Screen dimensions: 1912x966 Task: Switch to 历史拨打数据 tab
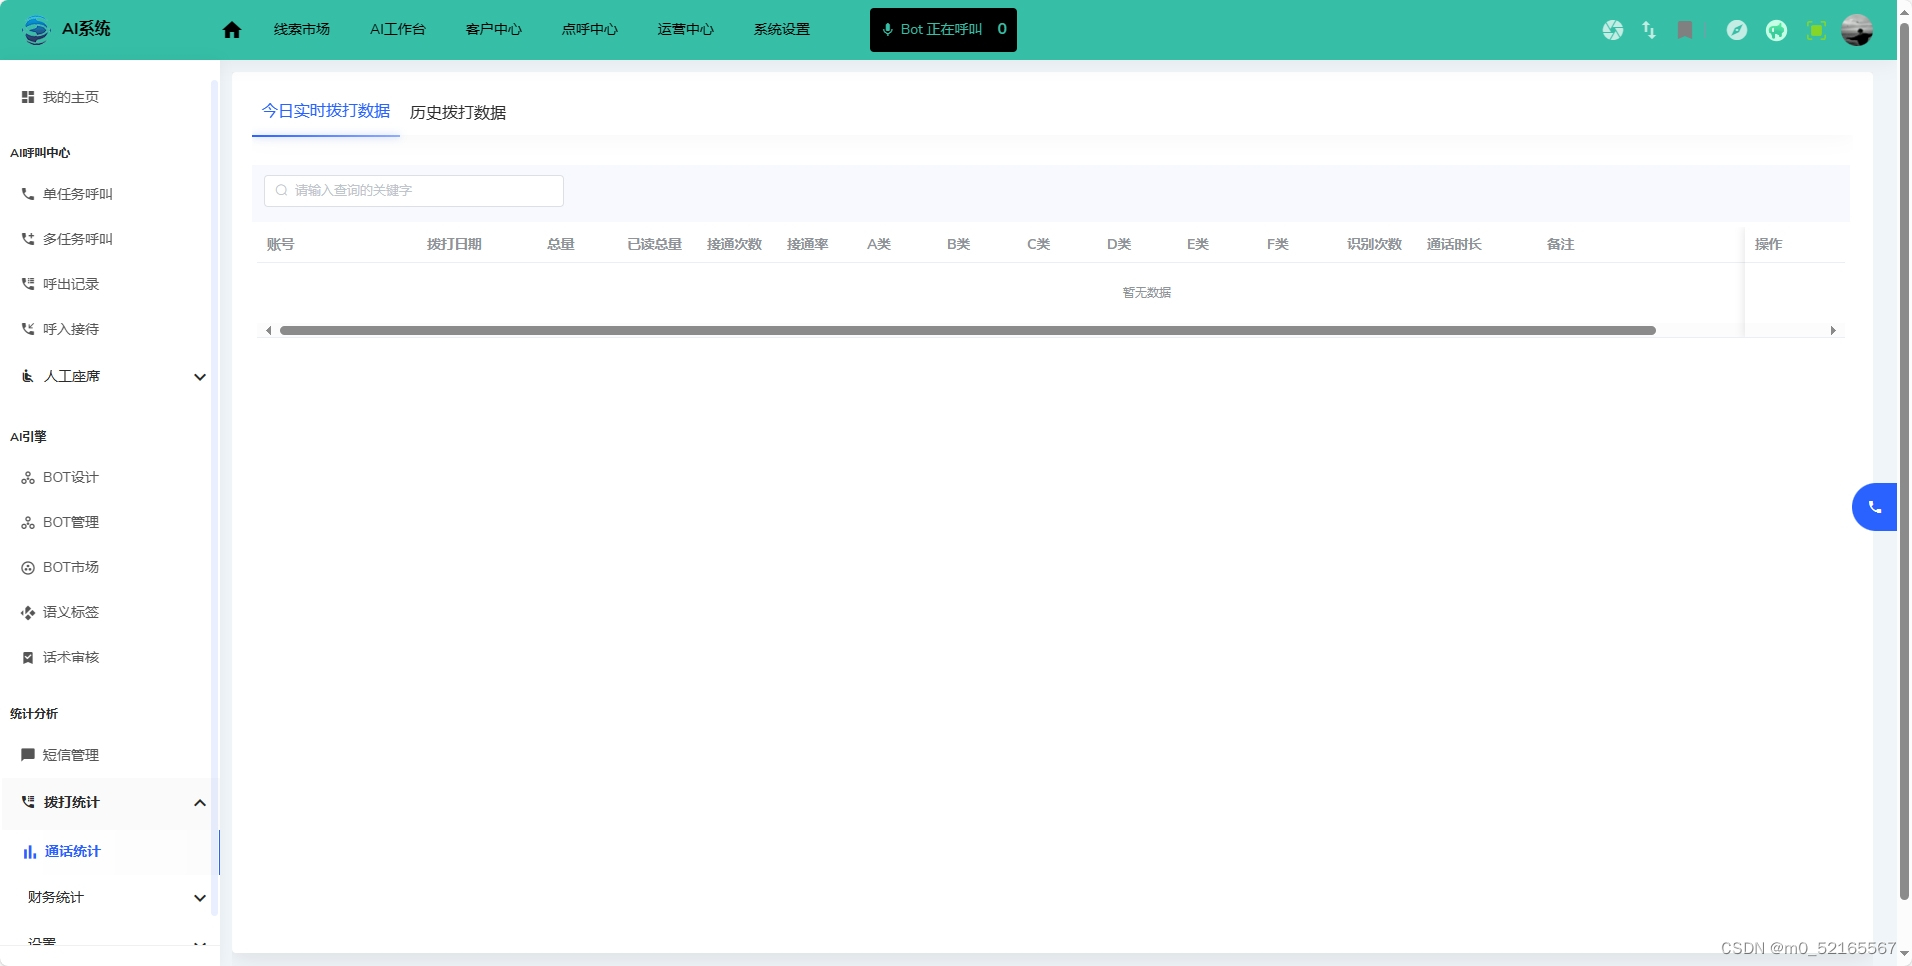point(458,112)
